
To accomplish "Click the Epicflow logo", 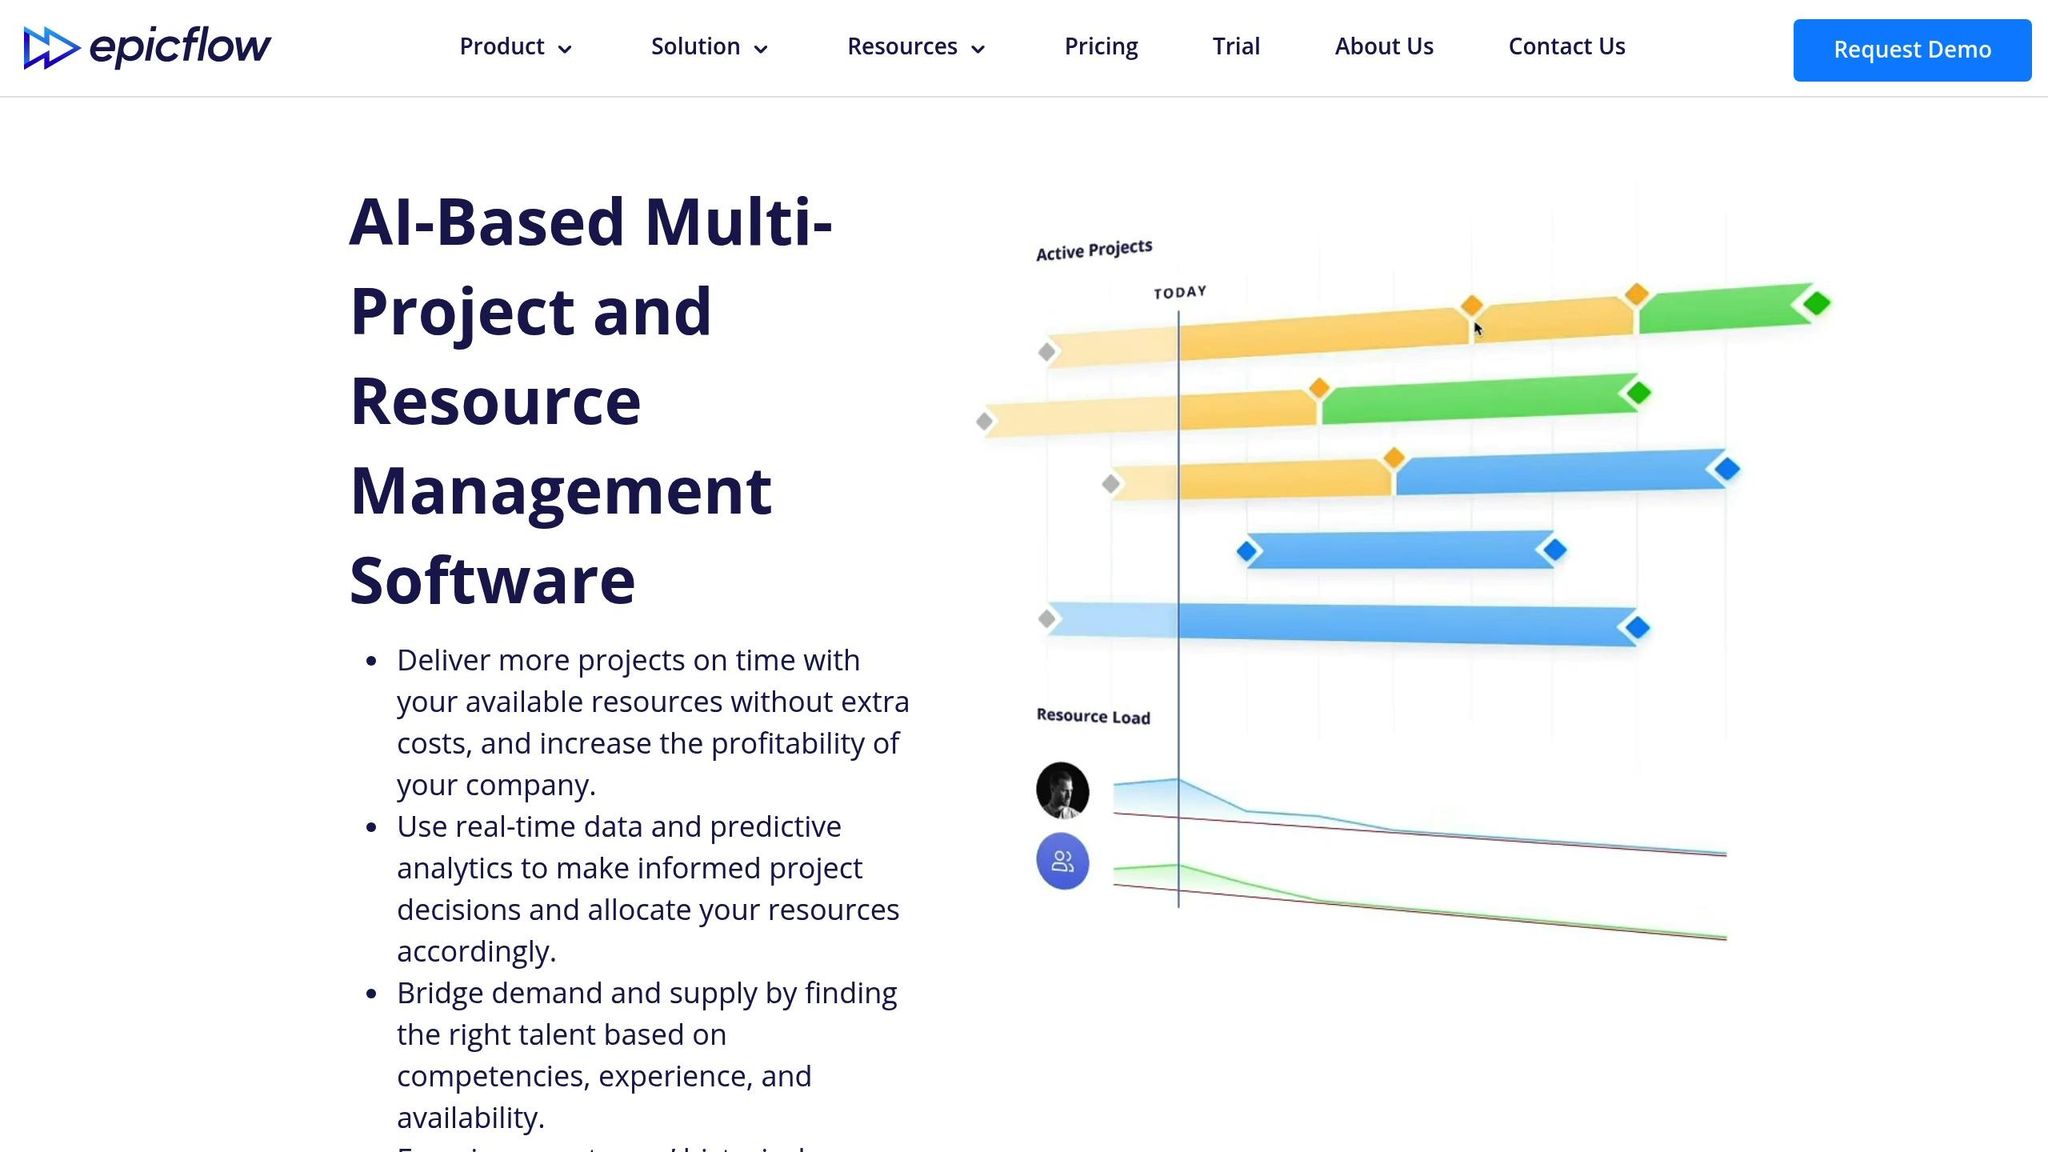I will pos(147,47).
